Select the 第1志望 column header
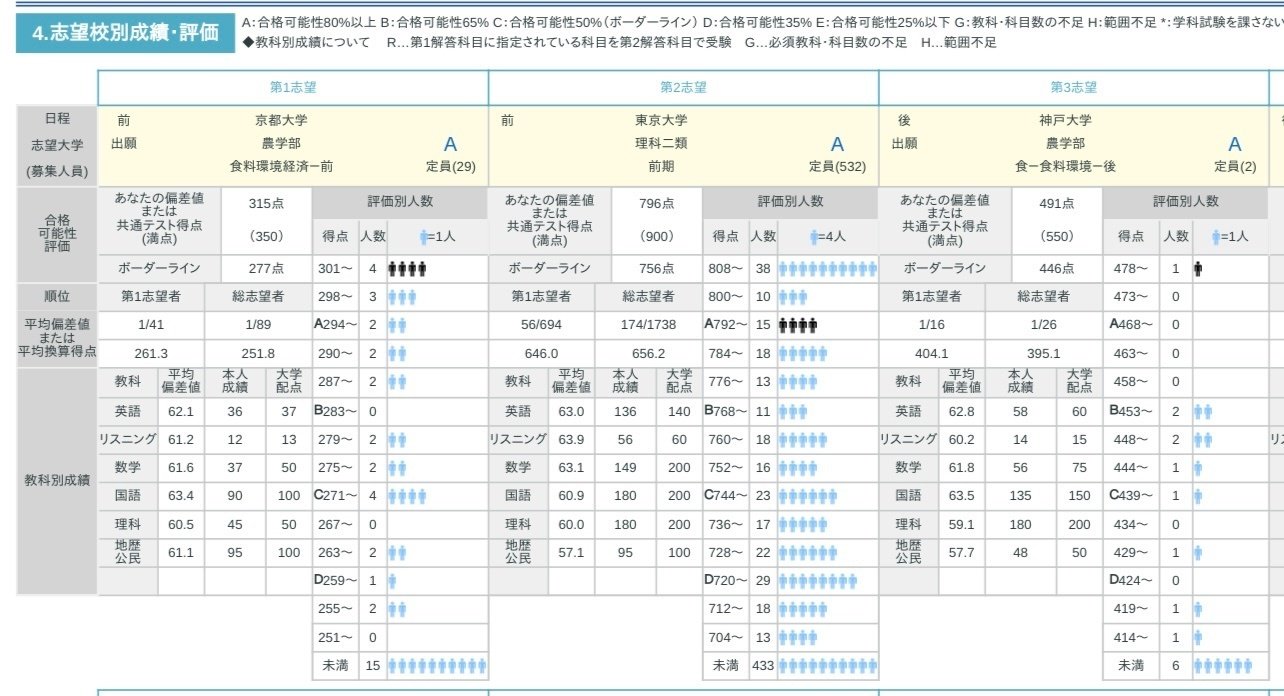This screenshot has height=696, width=1284. [293, 87]
